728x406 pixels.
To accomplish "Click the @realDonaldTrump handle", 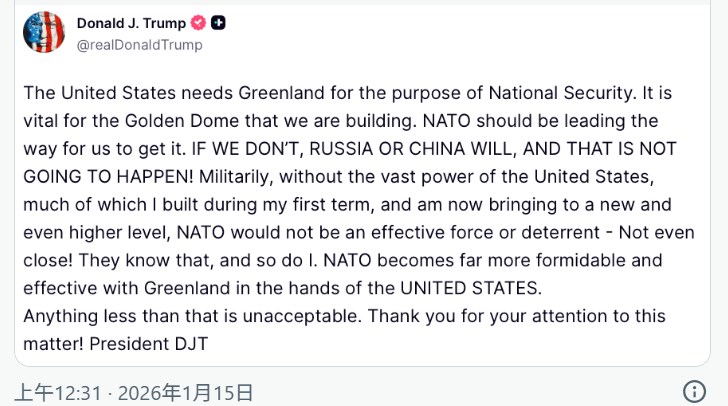I will pyautogui.click(x=139, y=44).
